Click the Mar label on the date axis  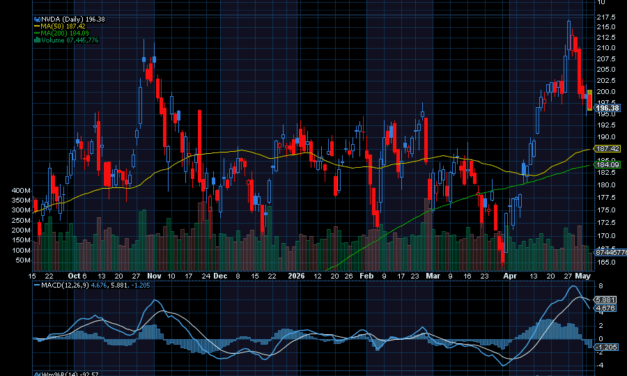click(x=433, y=276)
